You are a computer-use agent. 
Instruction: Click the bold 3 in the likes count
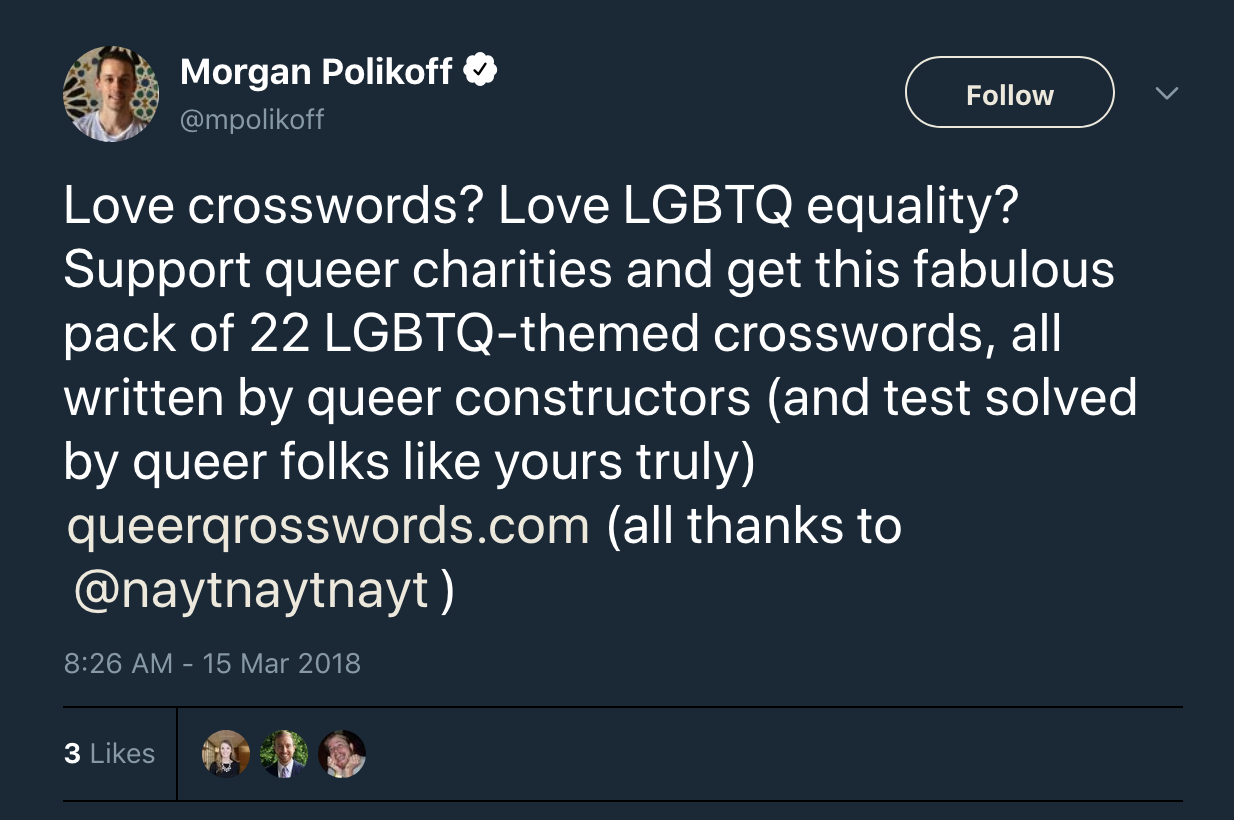pyautogui.click(x=71, y=754)
